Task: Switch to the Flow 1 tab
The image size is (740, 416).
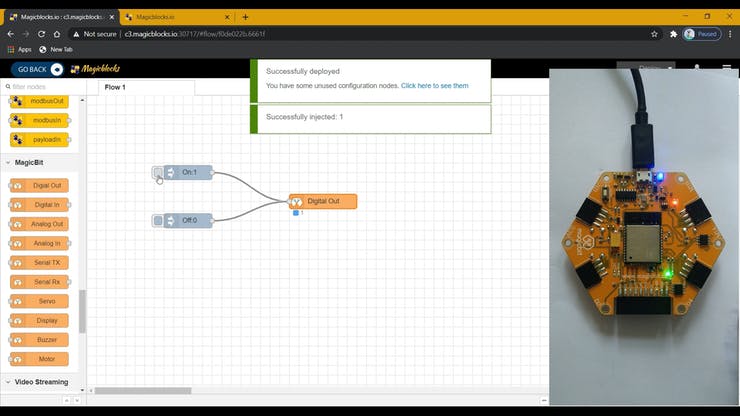Action: (146, 87)
